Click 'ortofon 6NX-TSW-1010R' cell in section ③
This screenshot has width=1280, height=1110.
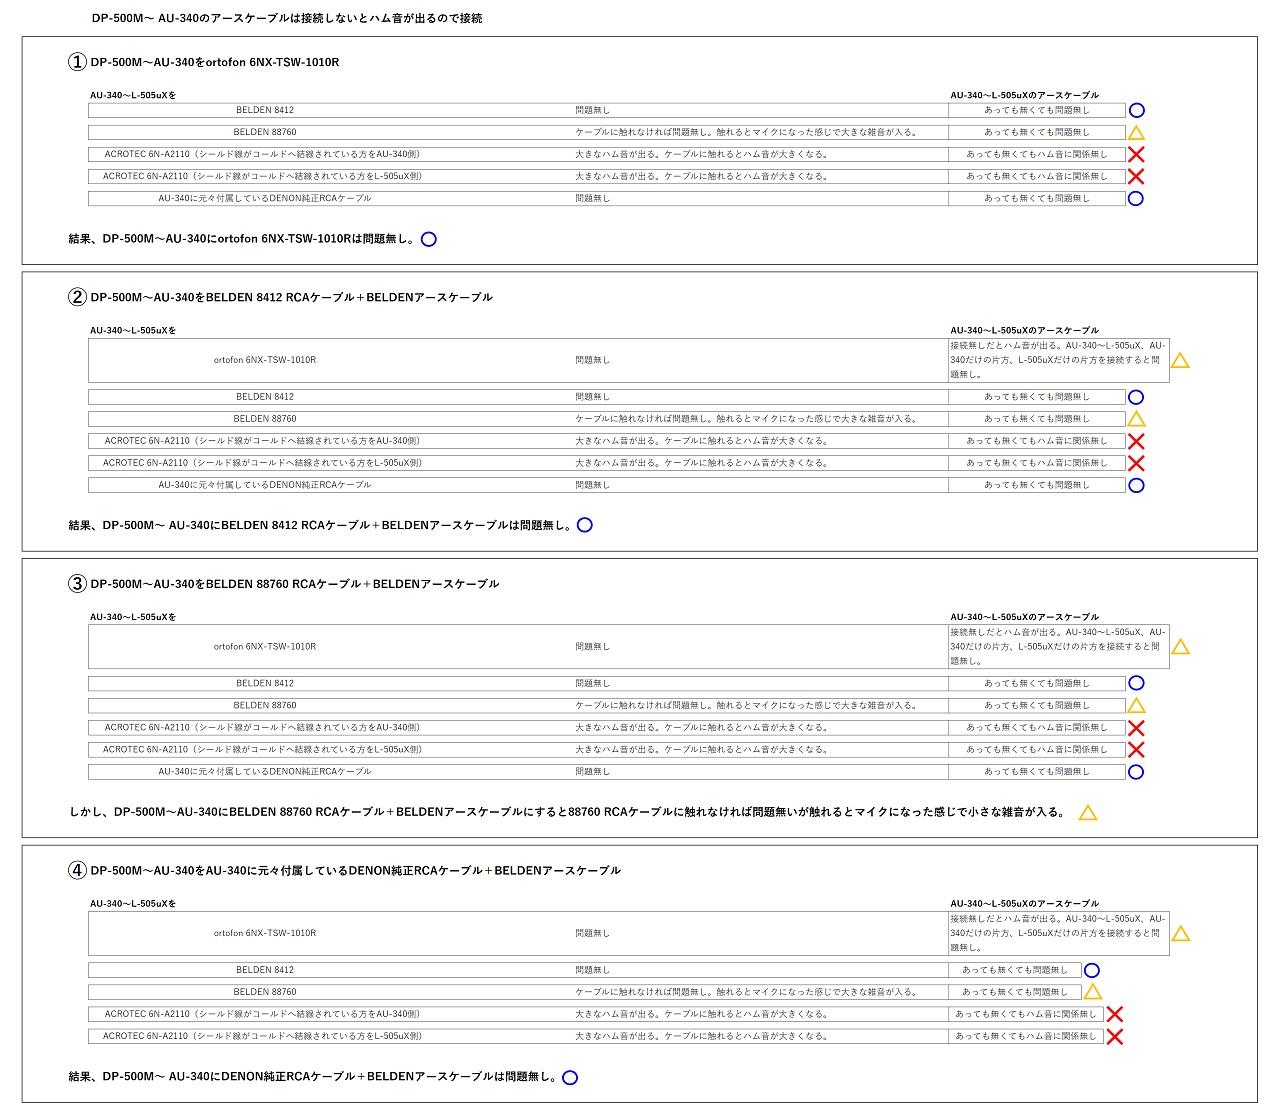click(x=265, y=647)
